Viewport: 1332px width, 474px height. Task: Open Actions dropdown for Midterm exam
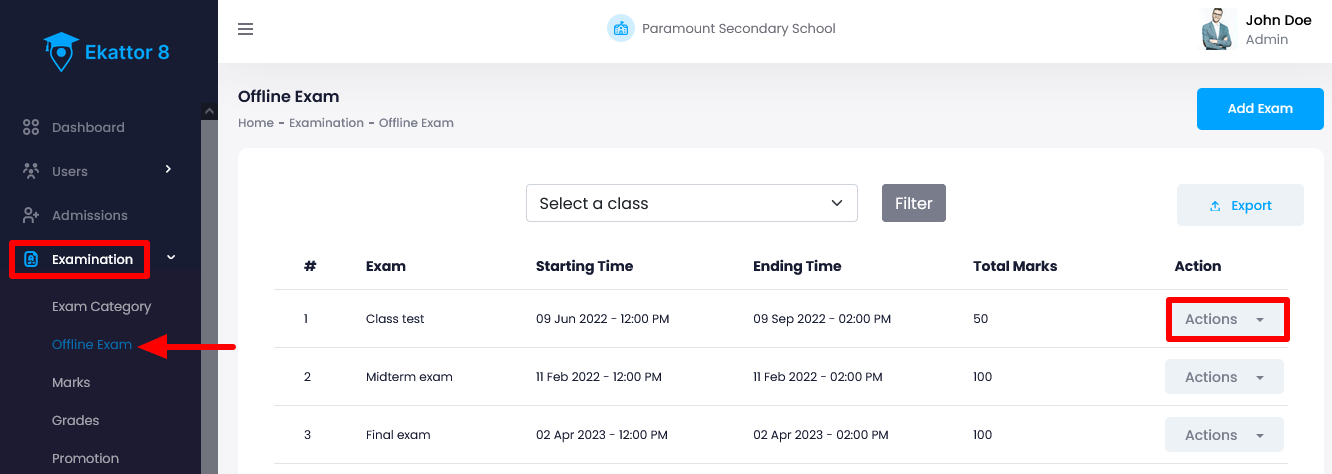tap(1224, 377)
